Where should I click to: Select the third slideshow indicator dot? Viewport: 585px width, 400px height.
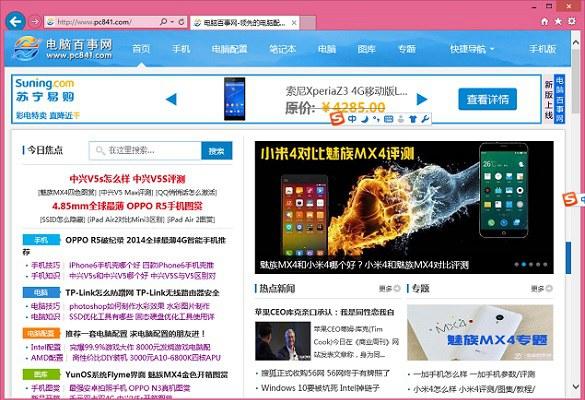click(531, 265)
